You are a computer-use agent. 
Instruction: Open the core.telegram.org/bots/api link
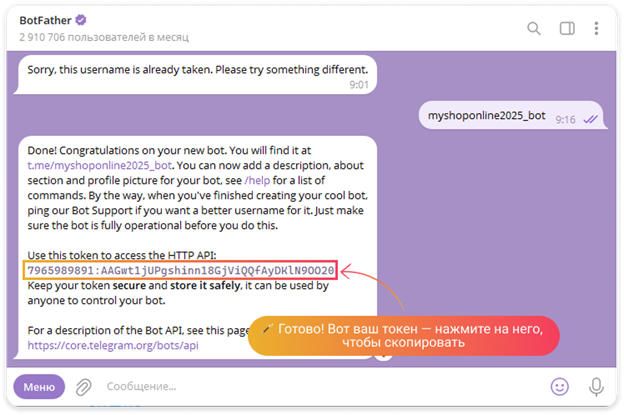pyautogui.click(x=113, y=345)
